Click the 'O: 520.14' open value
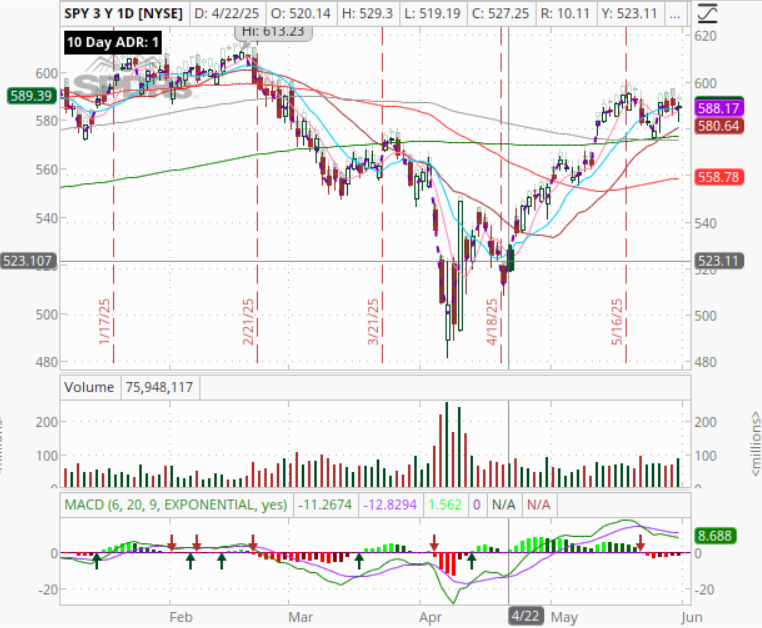The height and width of the screenshot is (628, 762). tap(300, 14)
